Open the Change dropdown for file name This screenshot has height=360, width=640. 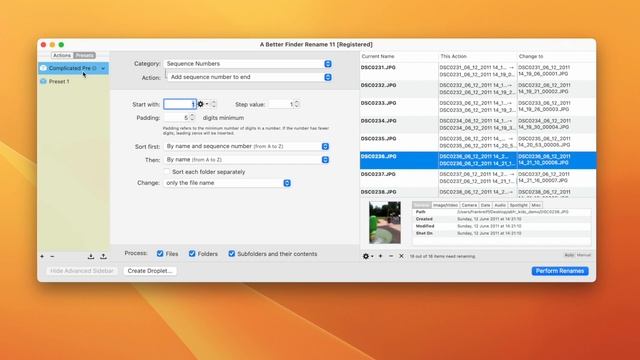(x=227, y=183)
